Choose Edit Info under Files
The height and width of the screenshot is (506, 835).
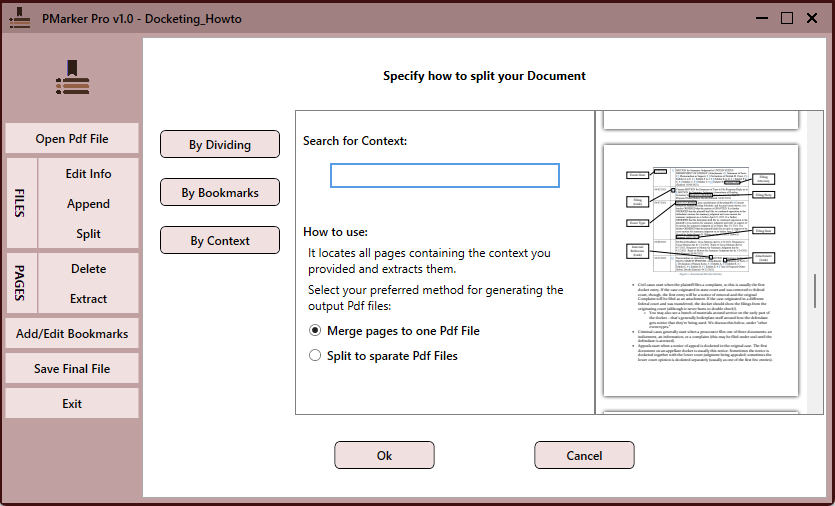[88, 174]
